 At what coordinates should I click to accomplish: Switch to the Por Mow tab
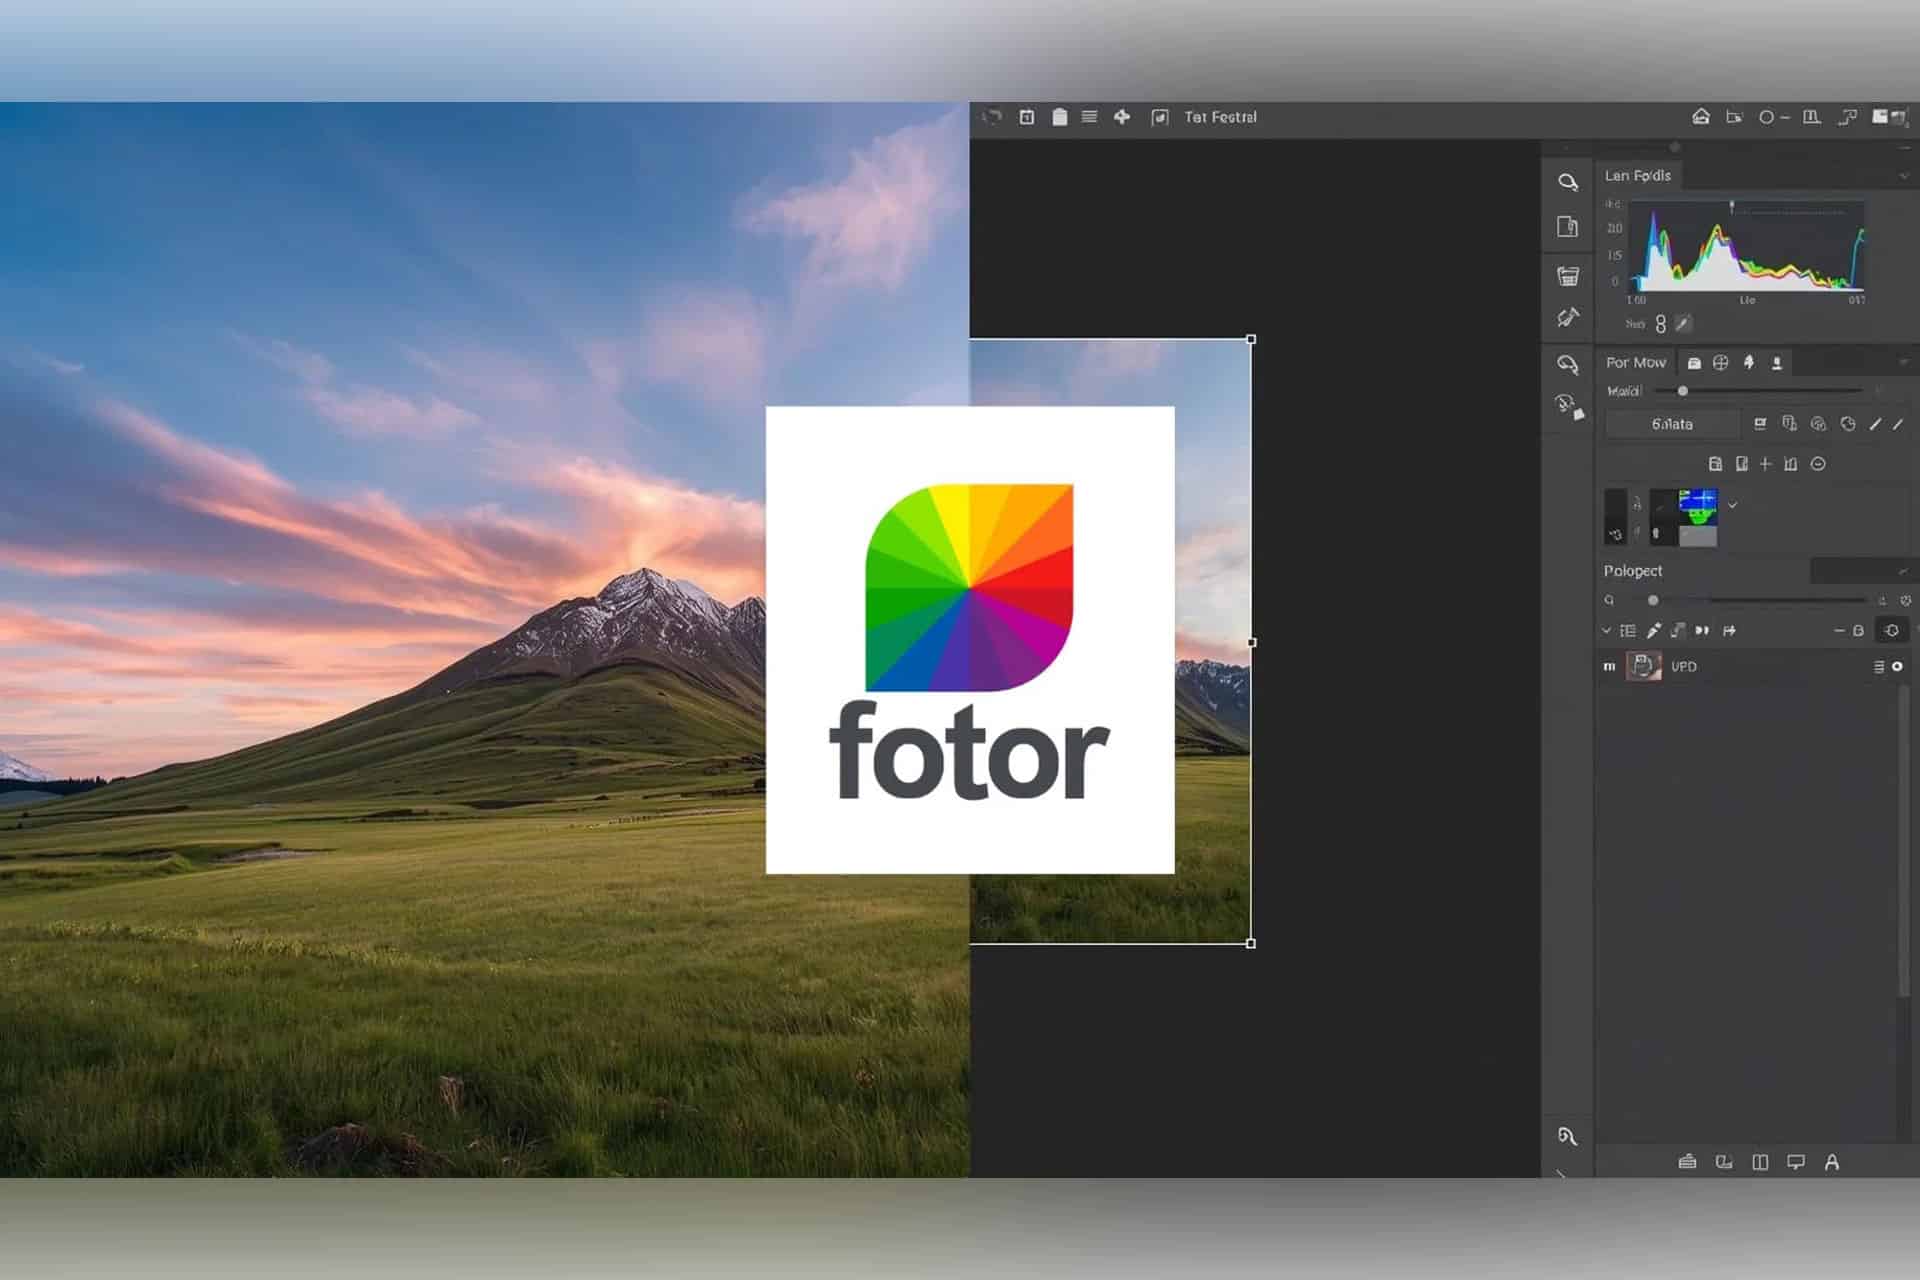(x=1636, y=362)
